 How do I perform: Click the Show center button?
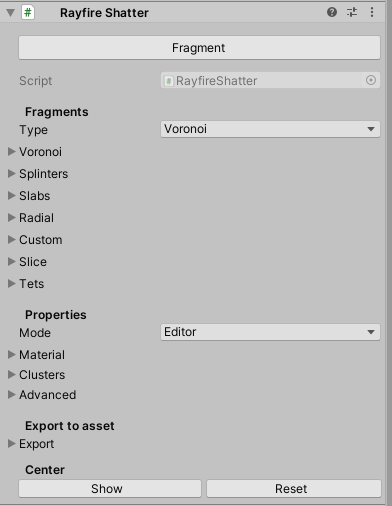pos(110,489)
